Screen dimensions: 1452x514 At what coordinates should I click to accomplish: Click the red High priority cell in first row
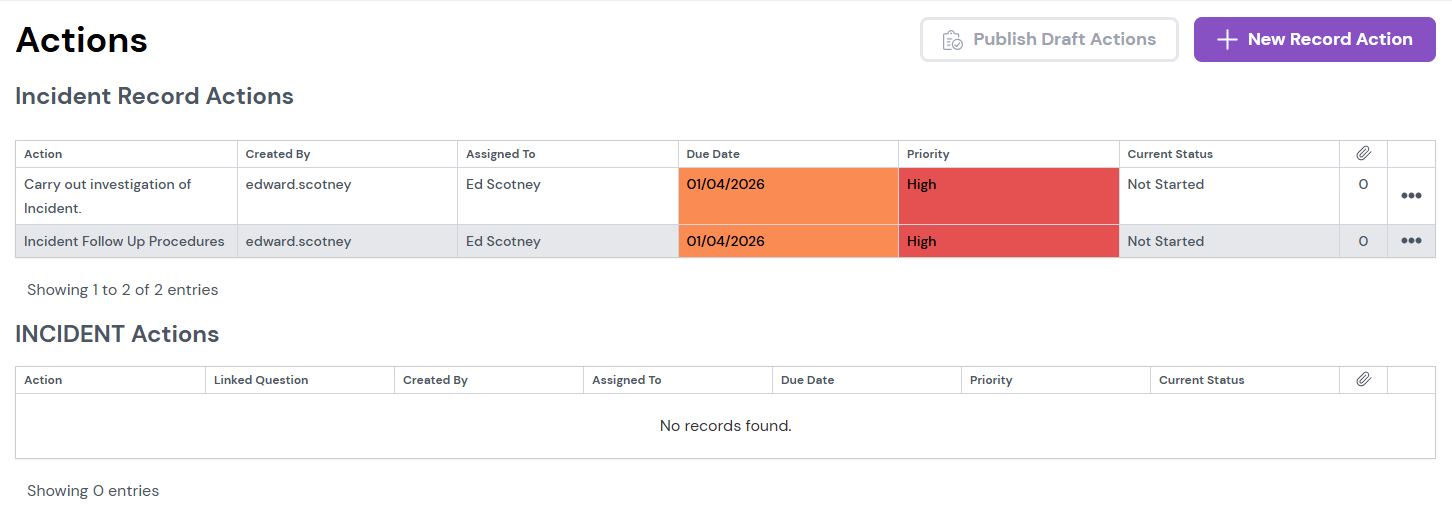tap(1008, 196)
